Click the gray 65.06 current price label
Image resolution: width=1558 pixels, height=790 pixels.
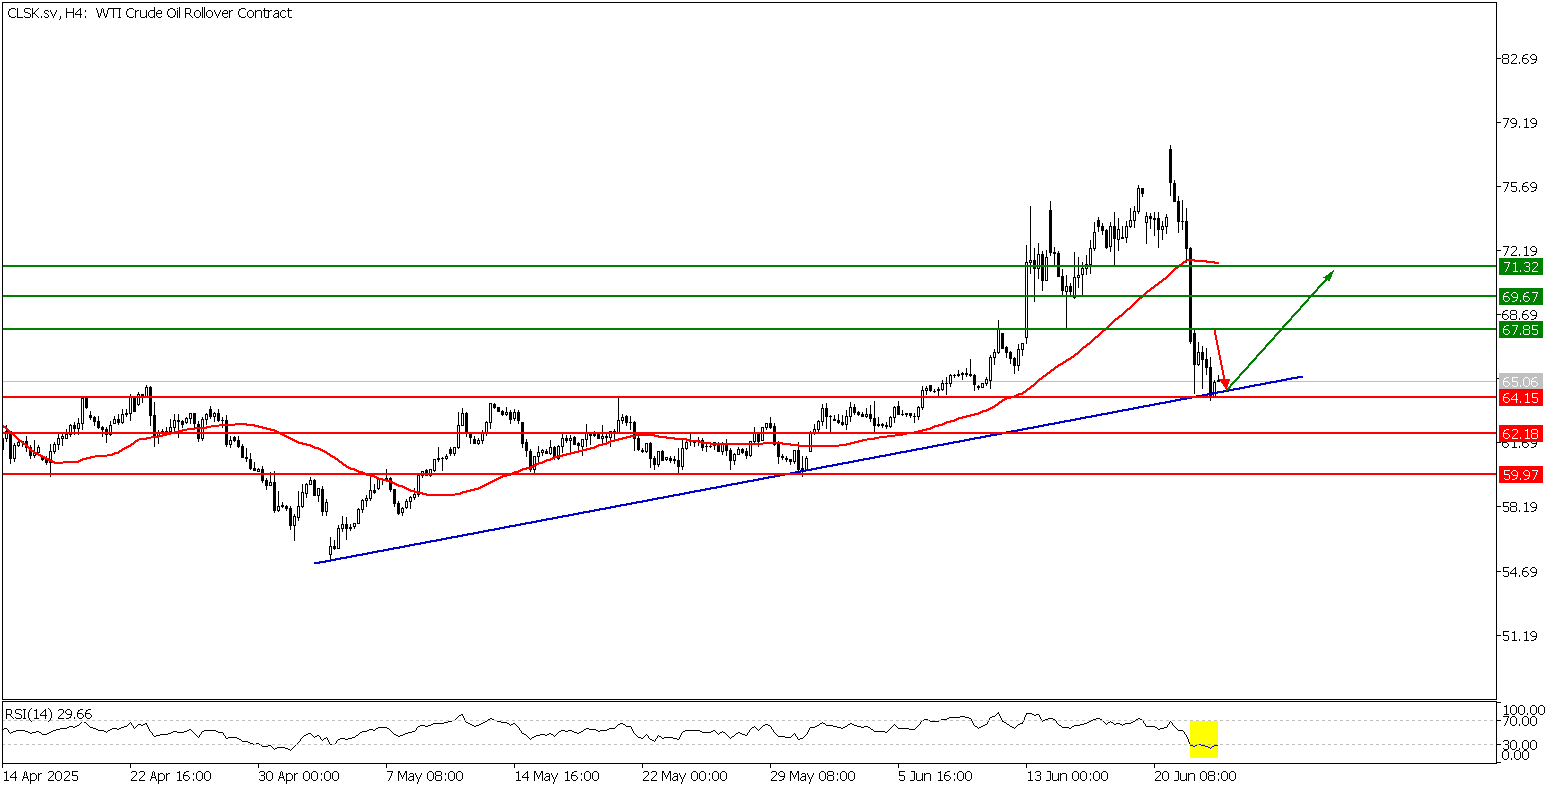(x=1520, y=381)
